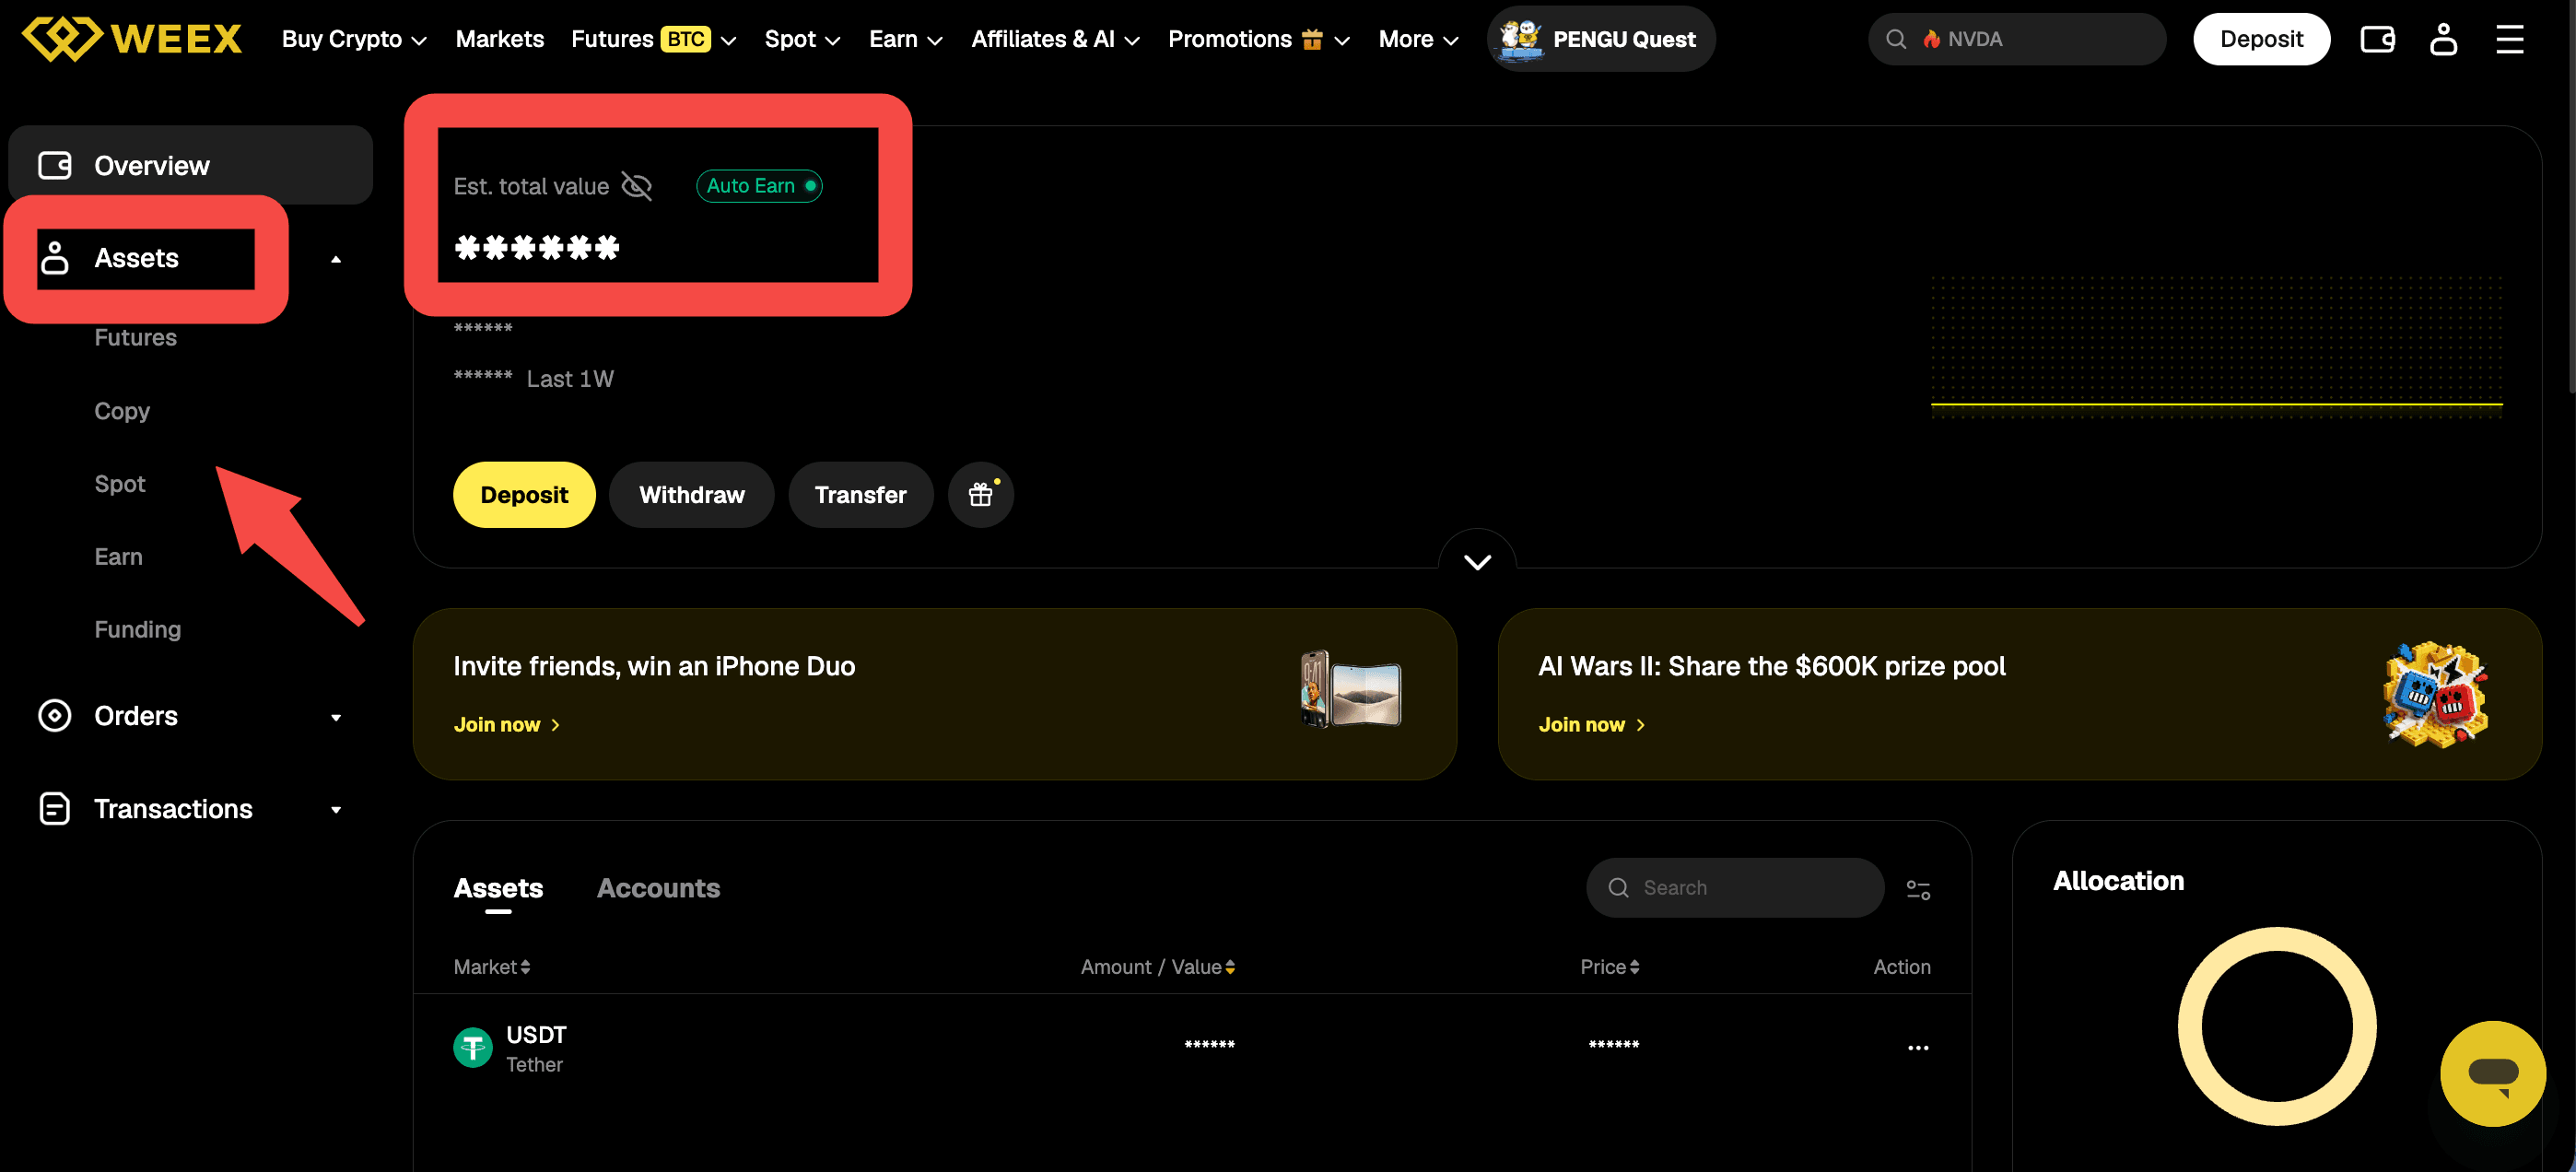Switch to Accounts tab

coord(658,888)
